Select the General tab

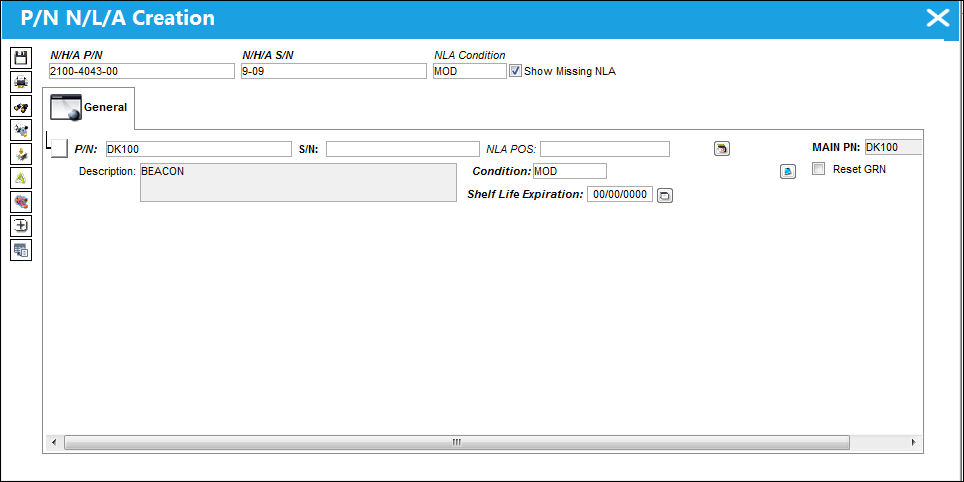88,108
